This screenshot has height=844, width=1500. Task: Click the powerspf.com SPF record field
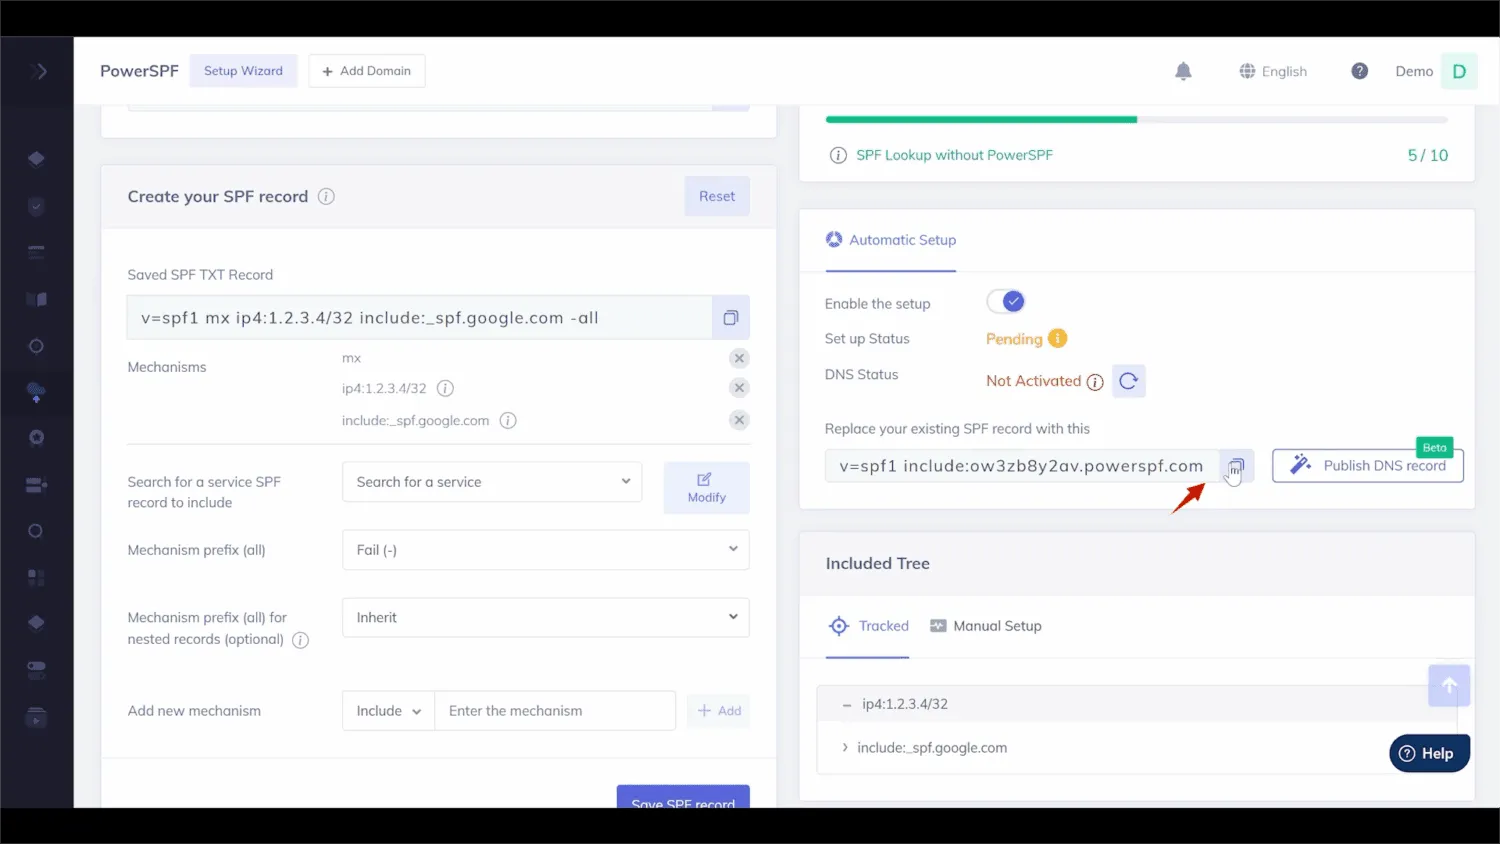[x=1021, y=466]
